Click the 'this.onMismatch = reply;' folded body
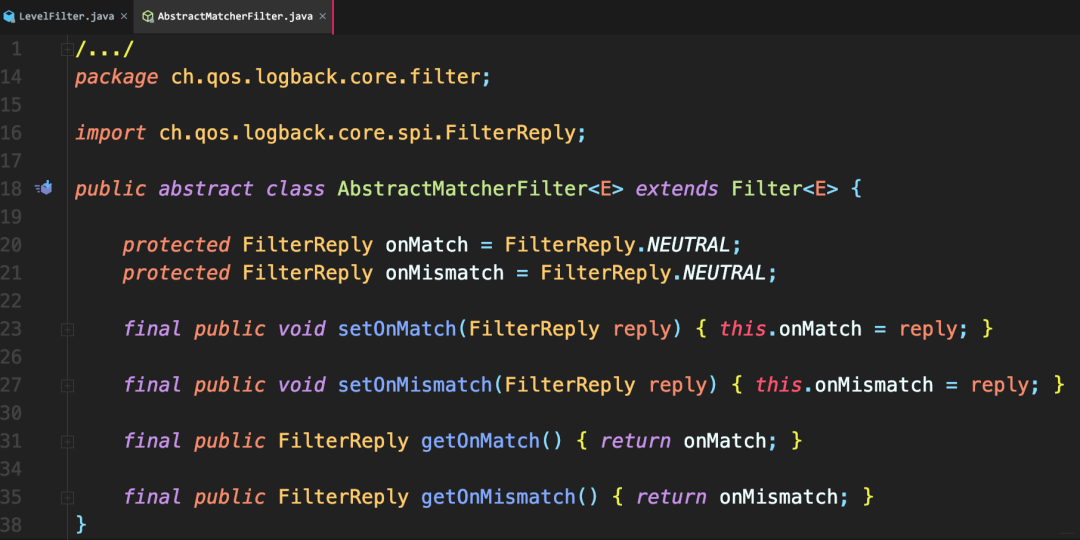Image resolution: width=1080 pixels, height=540 pixels. 898,384
